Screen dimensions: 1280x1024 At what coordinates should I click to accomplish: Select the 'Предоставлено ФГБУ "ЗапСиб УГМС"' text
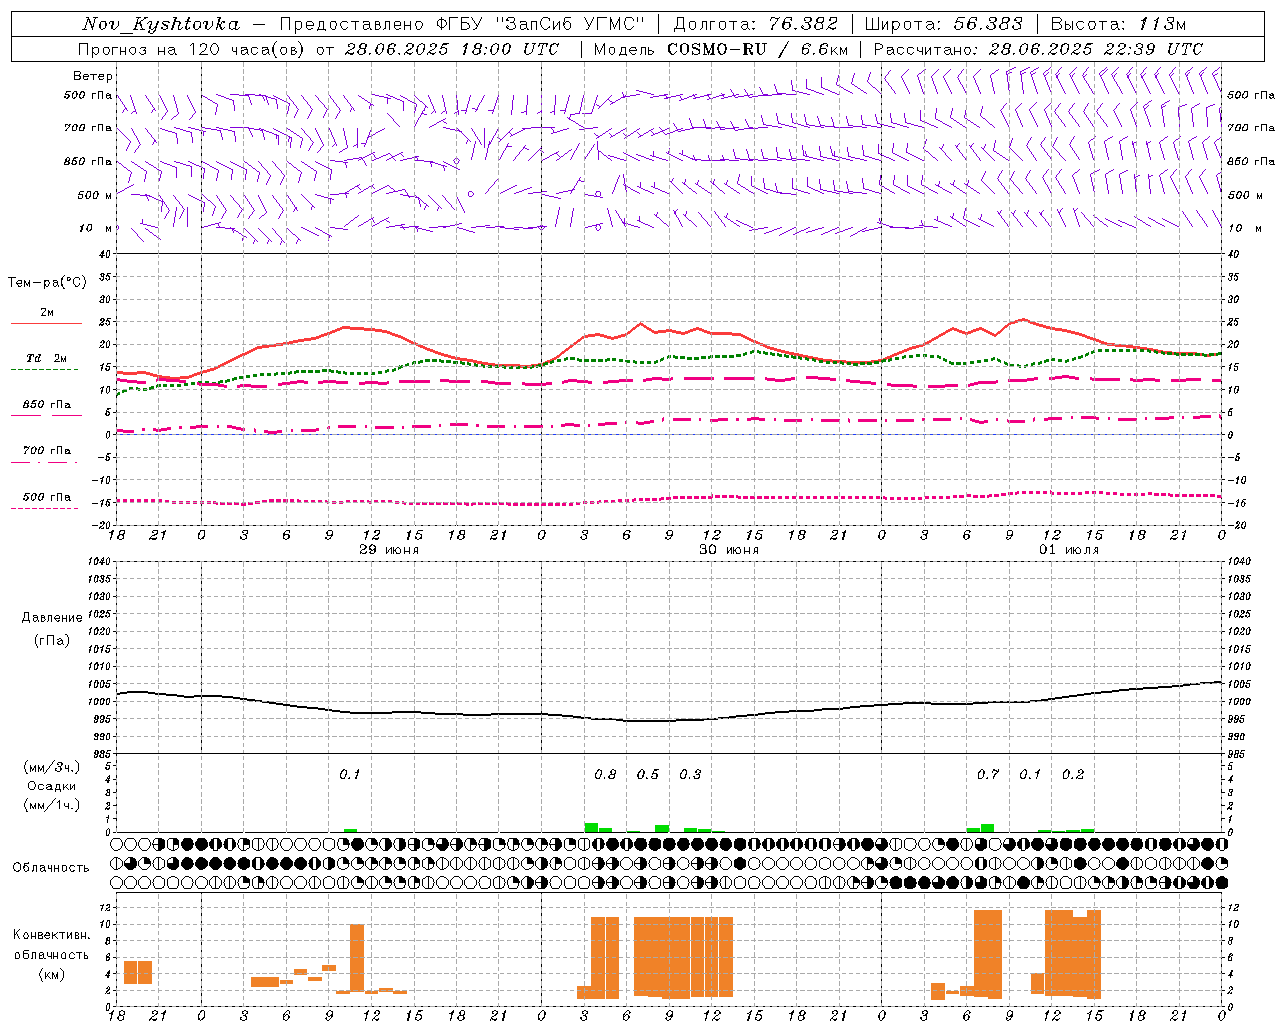[463, 24]
